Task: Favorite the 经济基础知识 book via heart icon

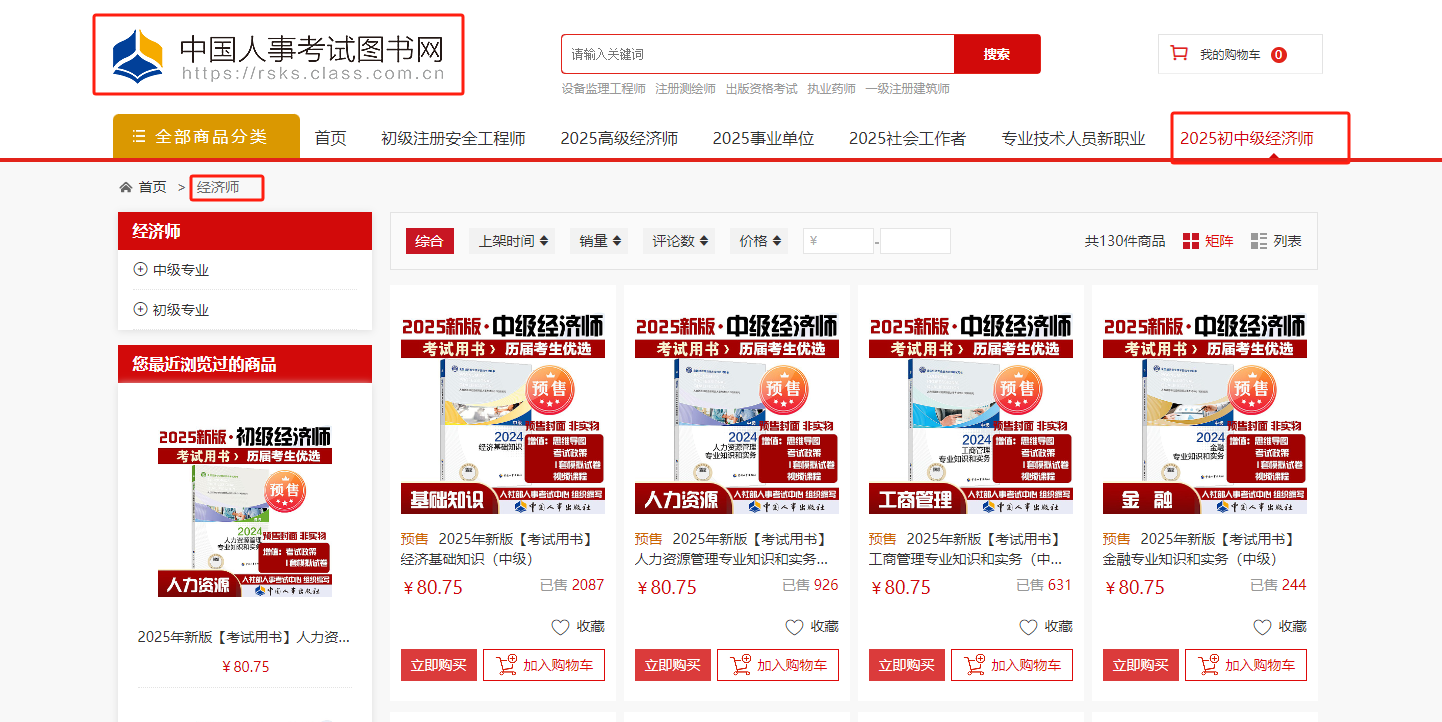Action: 561,627
